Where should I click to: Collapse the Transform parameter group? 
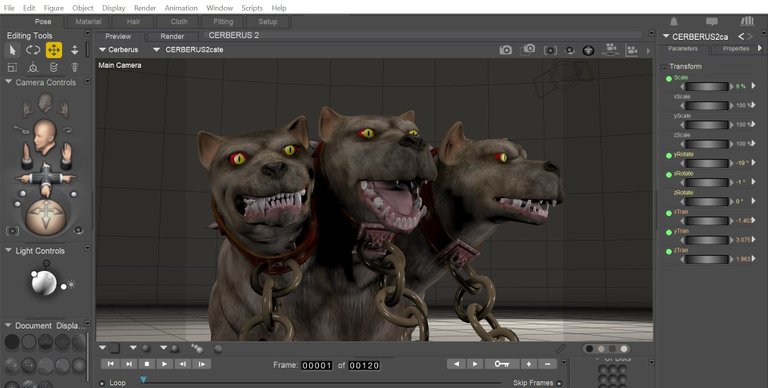point(663,67)
